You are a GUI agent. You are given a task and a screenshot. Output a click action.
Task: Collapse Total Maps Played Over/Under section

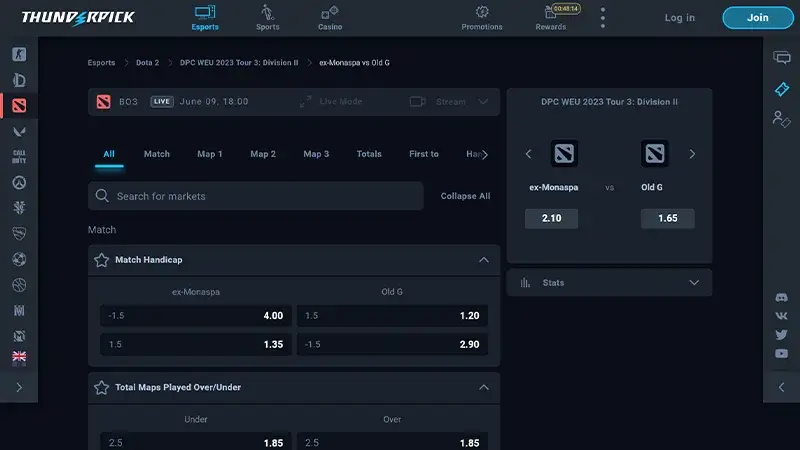point(484,388)
